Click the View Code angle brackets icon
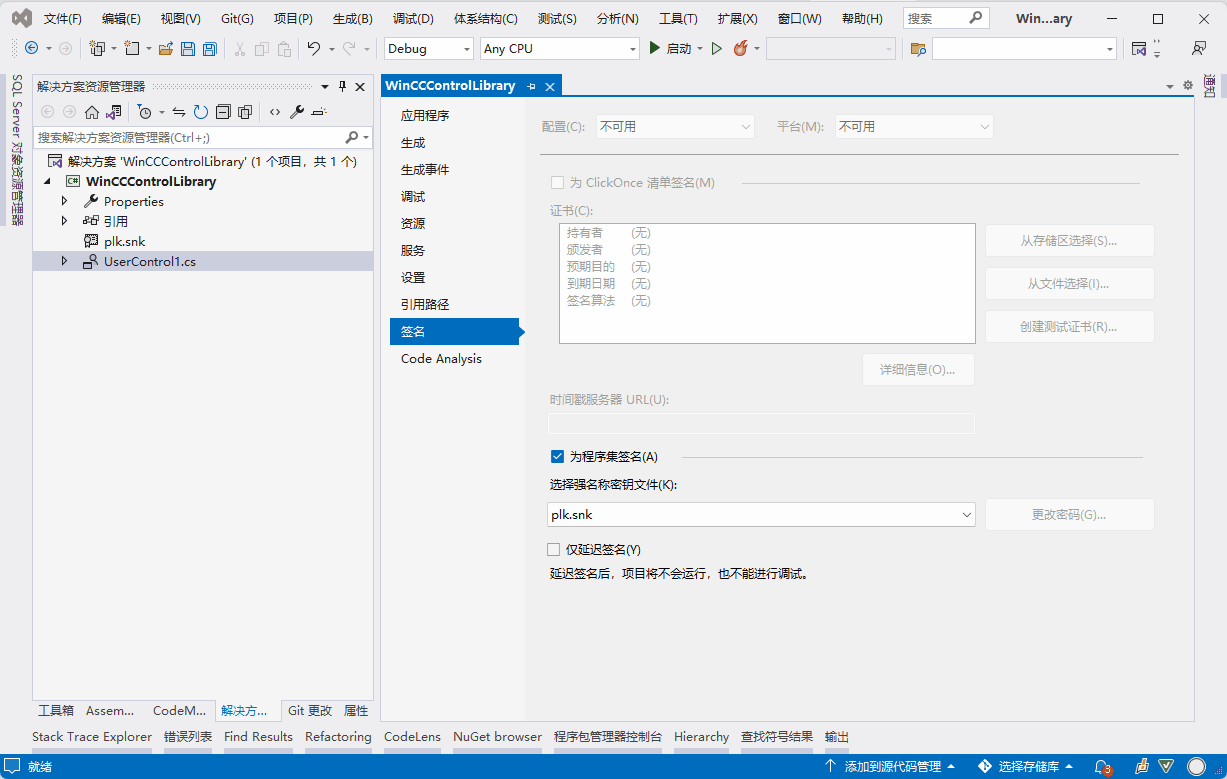The height and width of the screenshot is (779, 1227). tap(275, 112)
